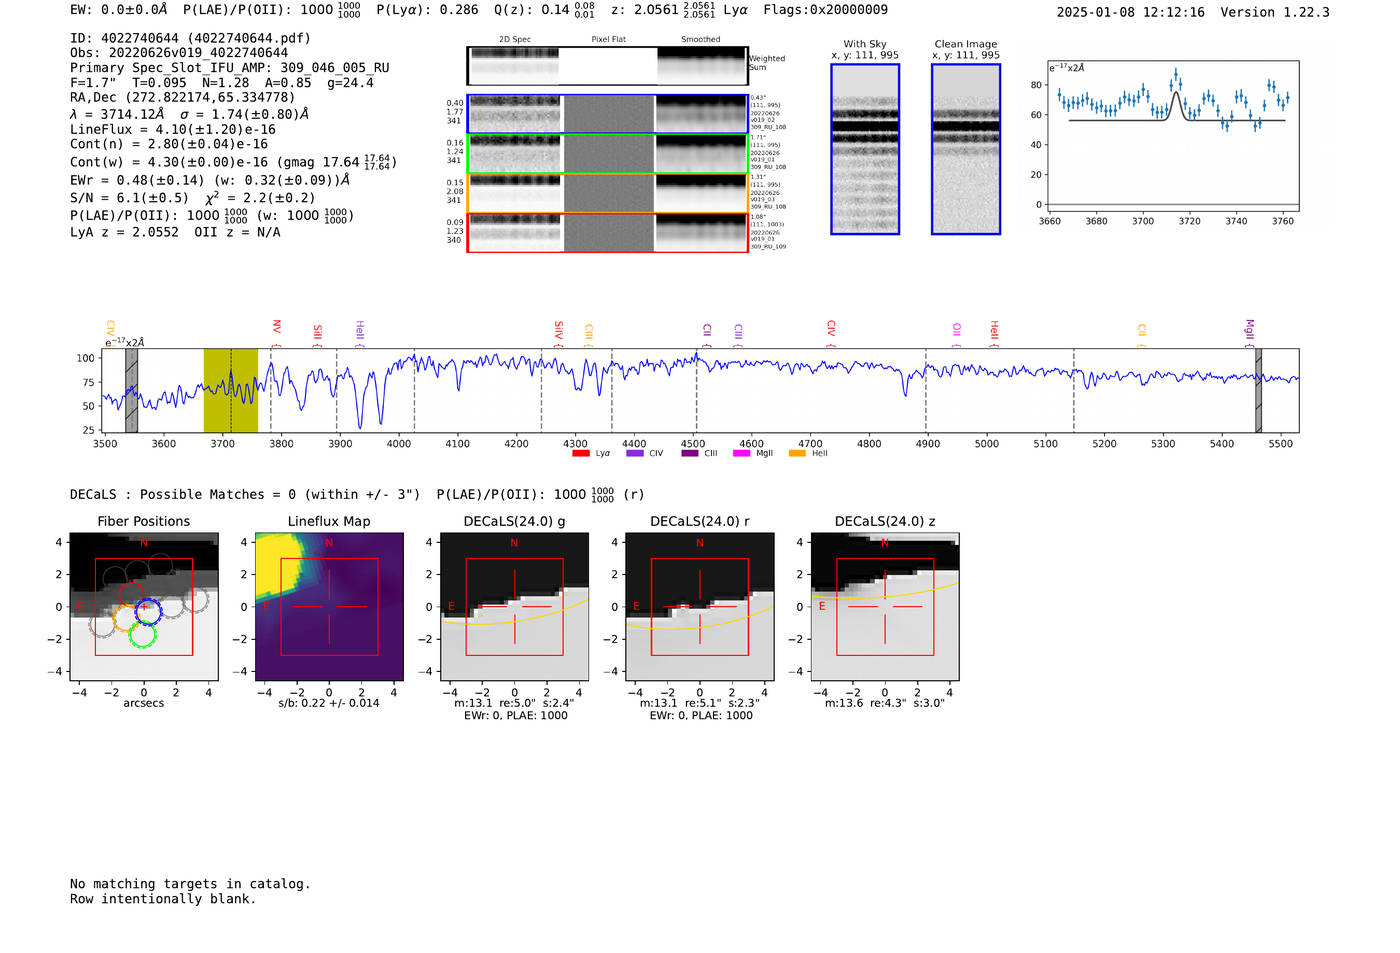Select the red-bordered fiber spectrum row

(607, 232)
